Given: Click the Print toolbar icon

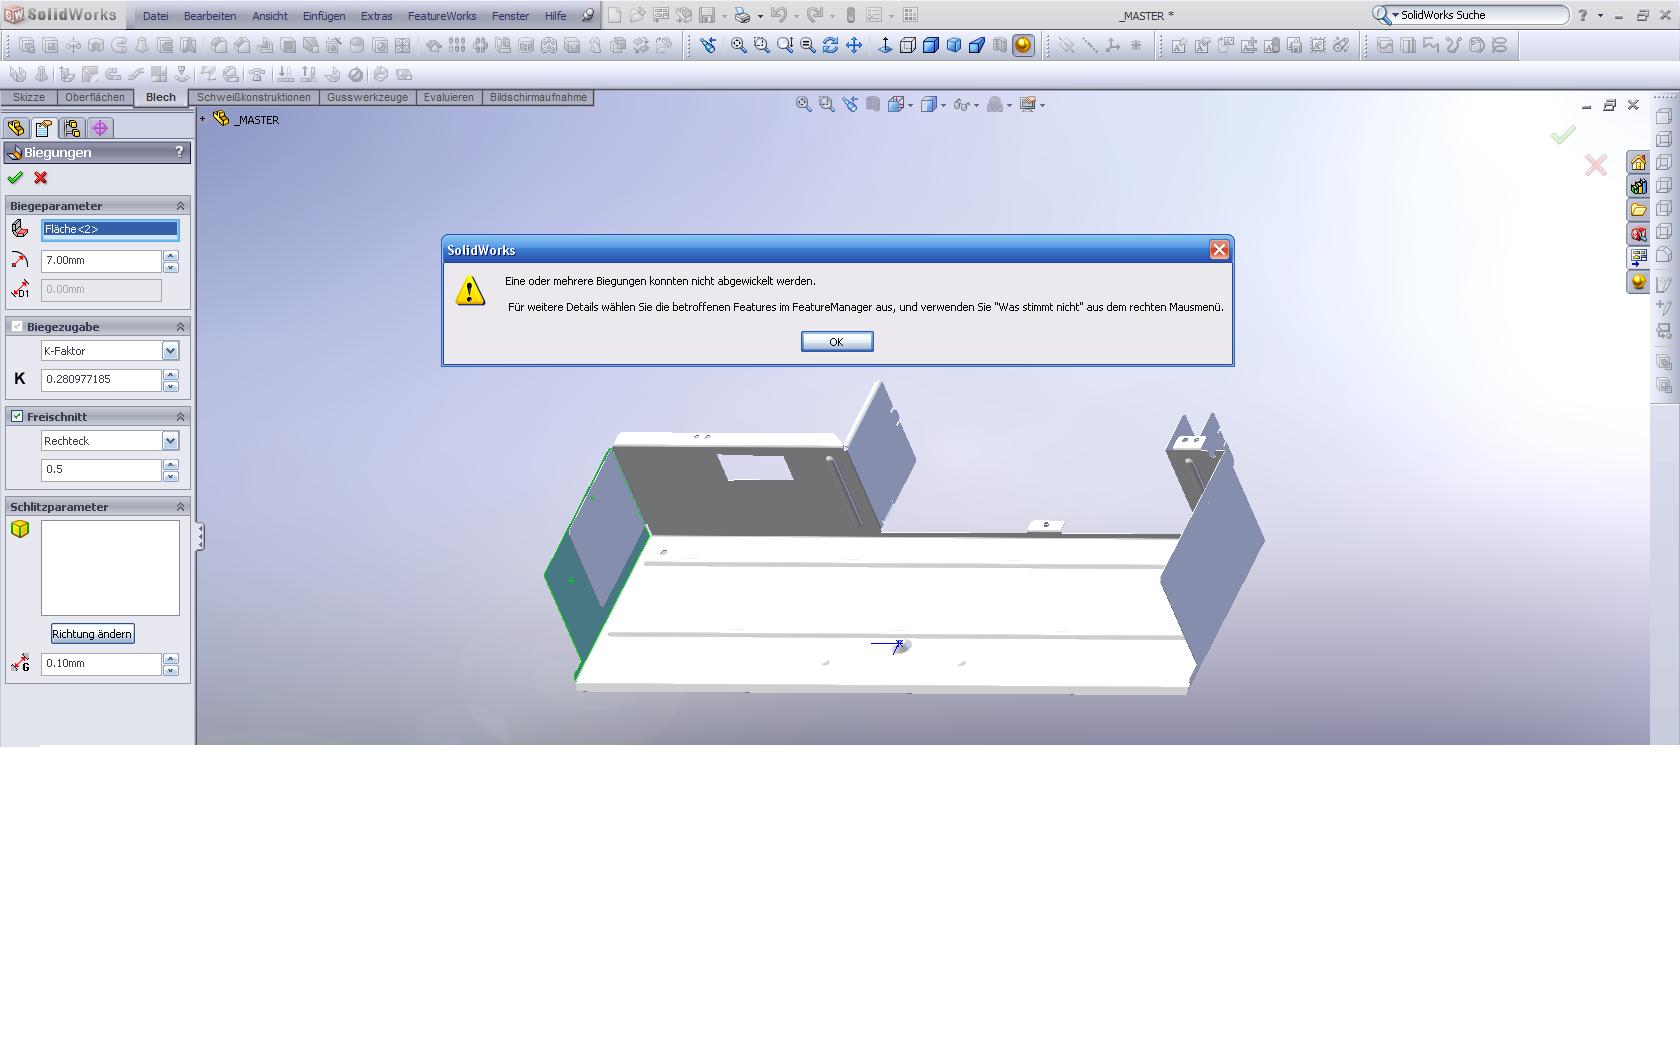Looking at the screenshot, I should [742, 15].
